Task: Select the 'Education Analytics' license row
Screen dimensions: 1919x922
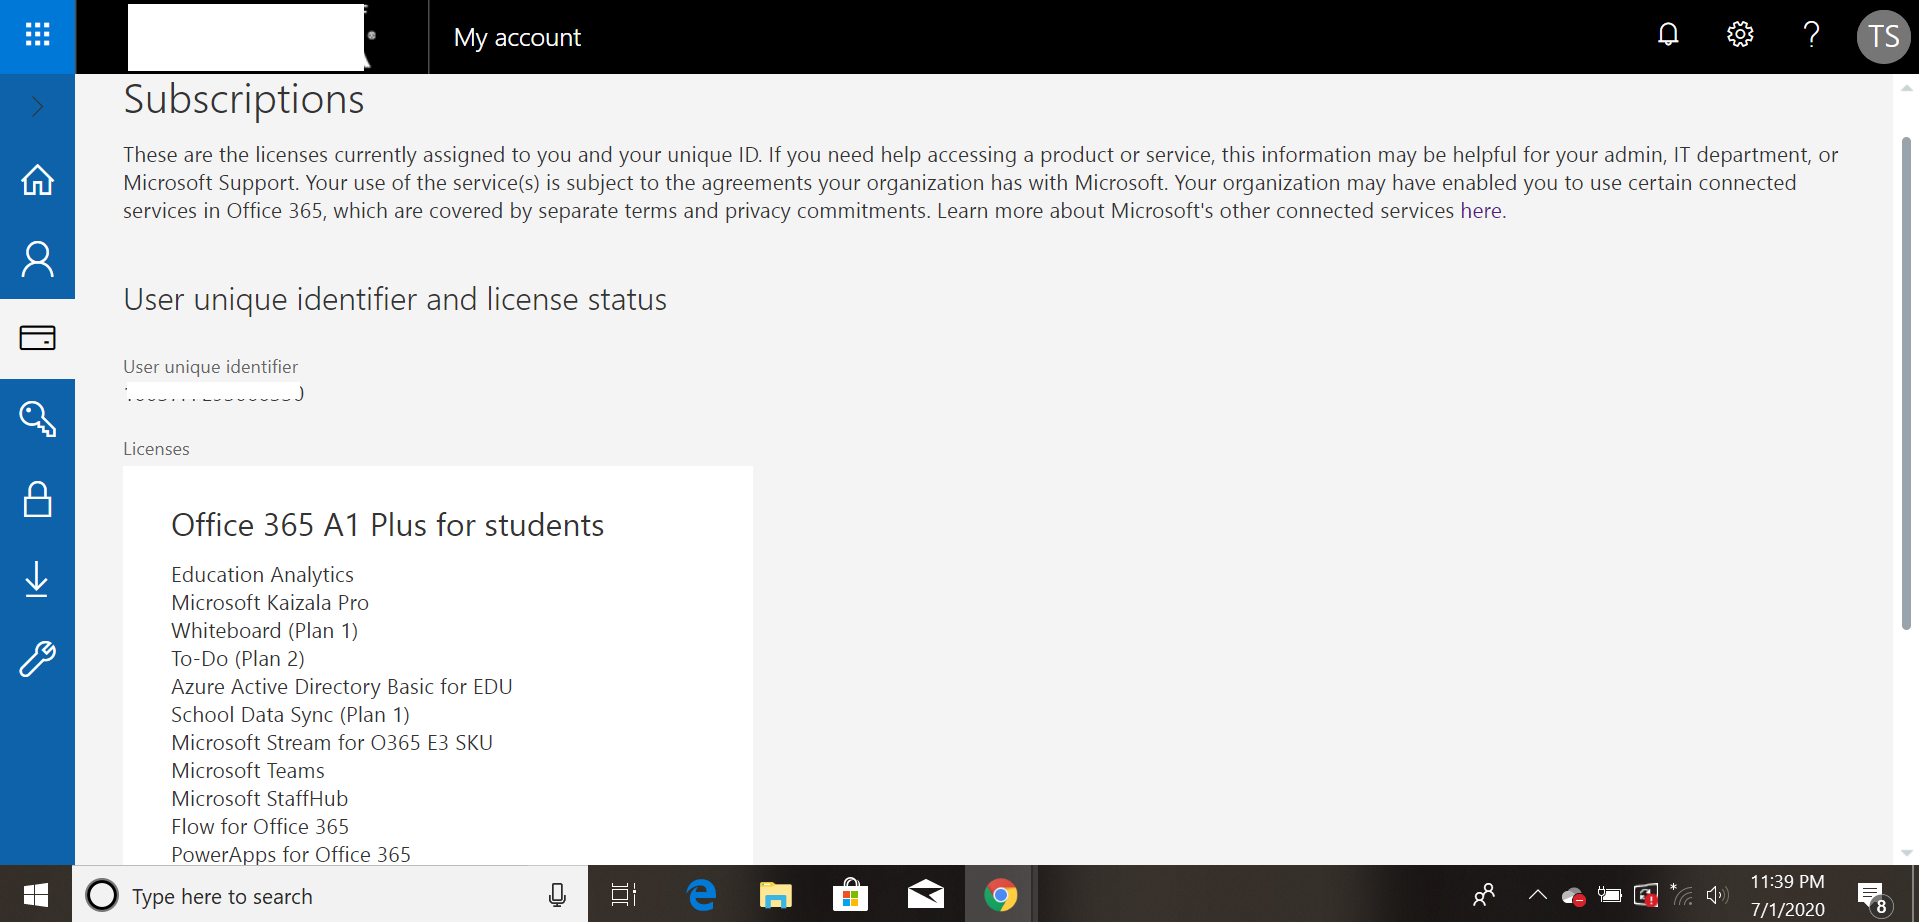Action: click(x=262, y=575)
